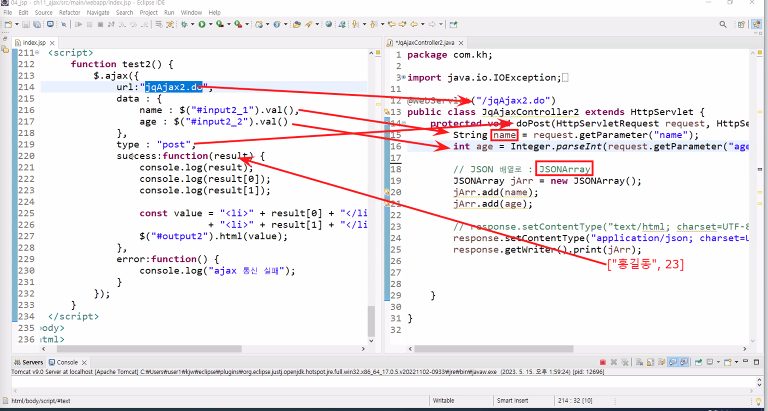The image size is (768, 411).
Task: Click the horizontal scrollbar of JqAjaxController2 editor
Action: coord(494,349)
